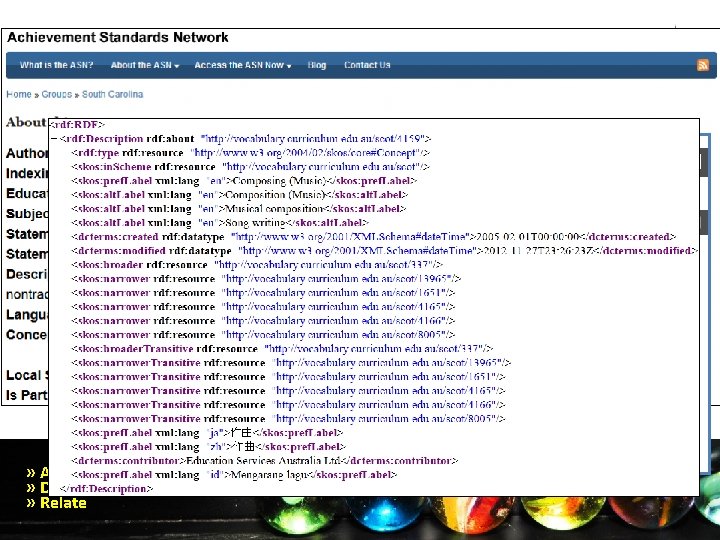Click the narrowerTransitive scot/1651 URL
Screen dimensions: 720x540
click(385, 377)
